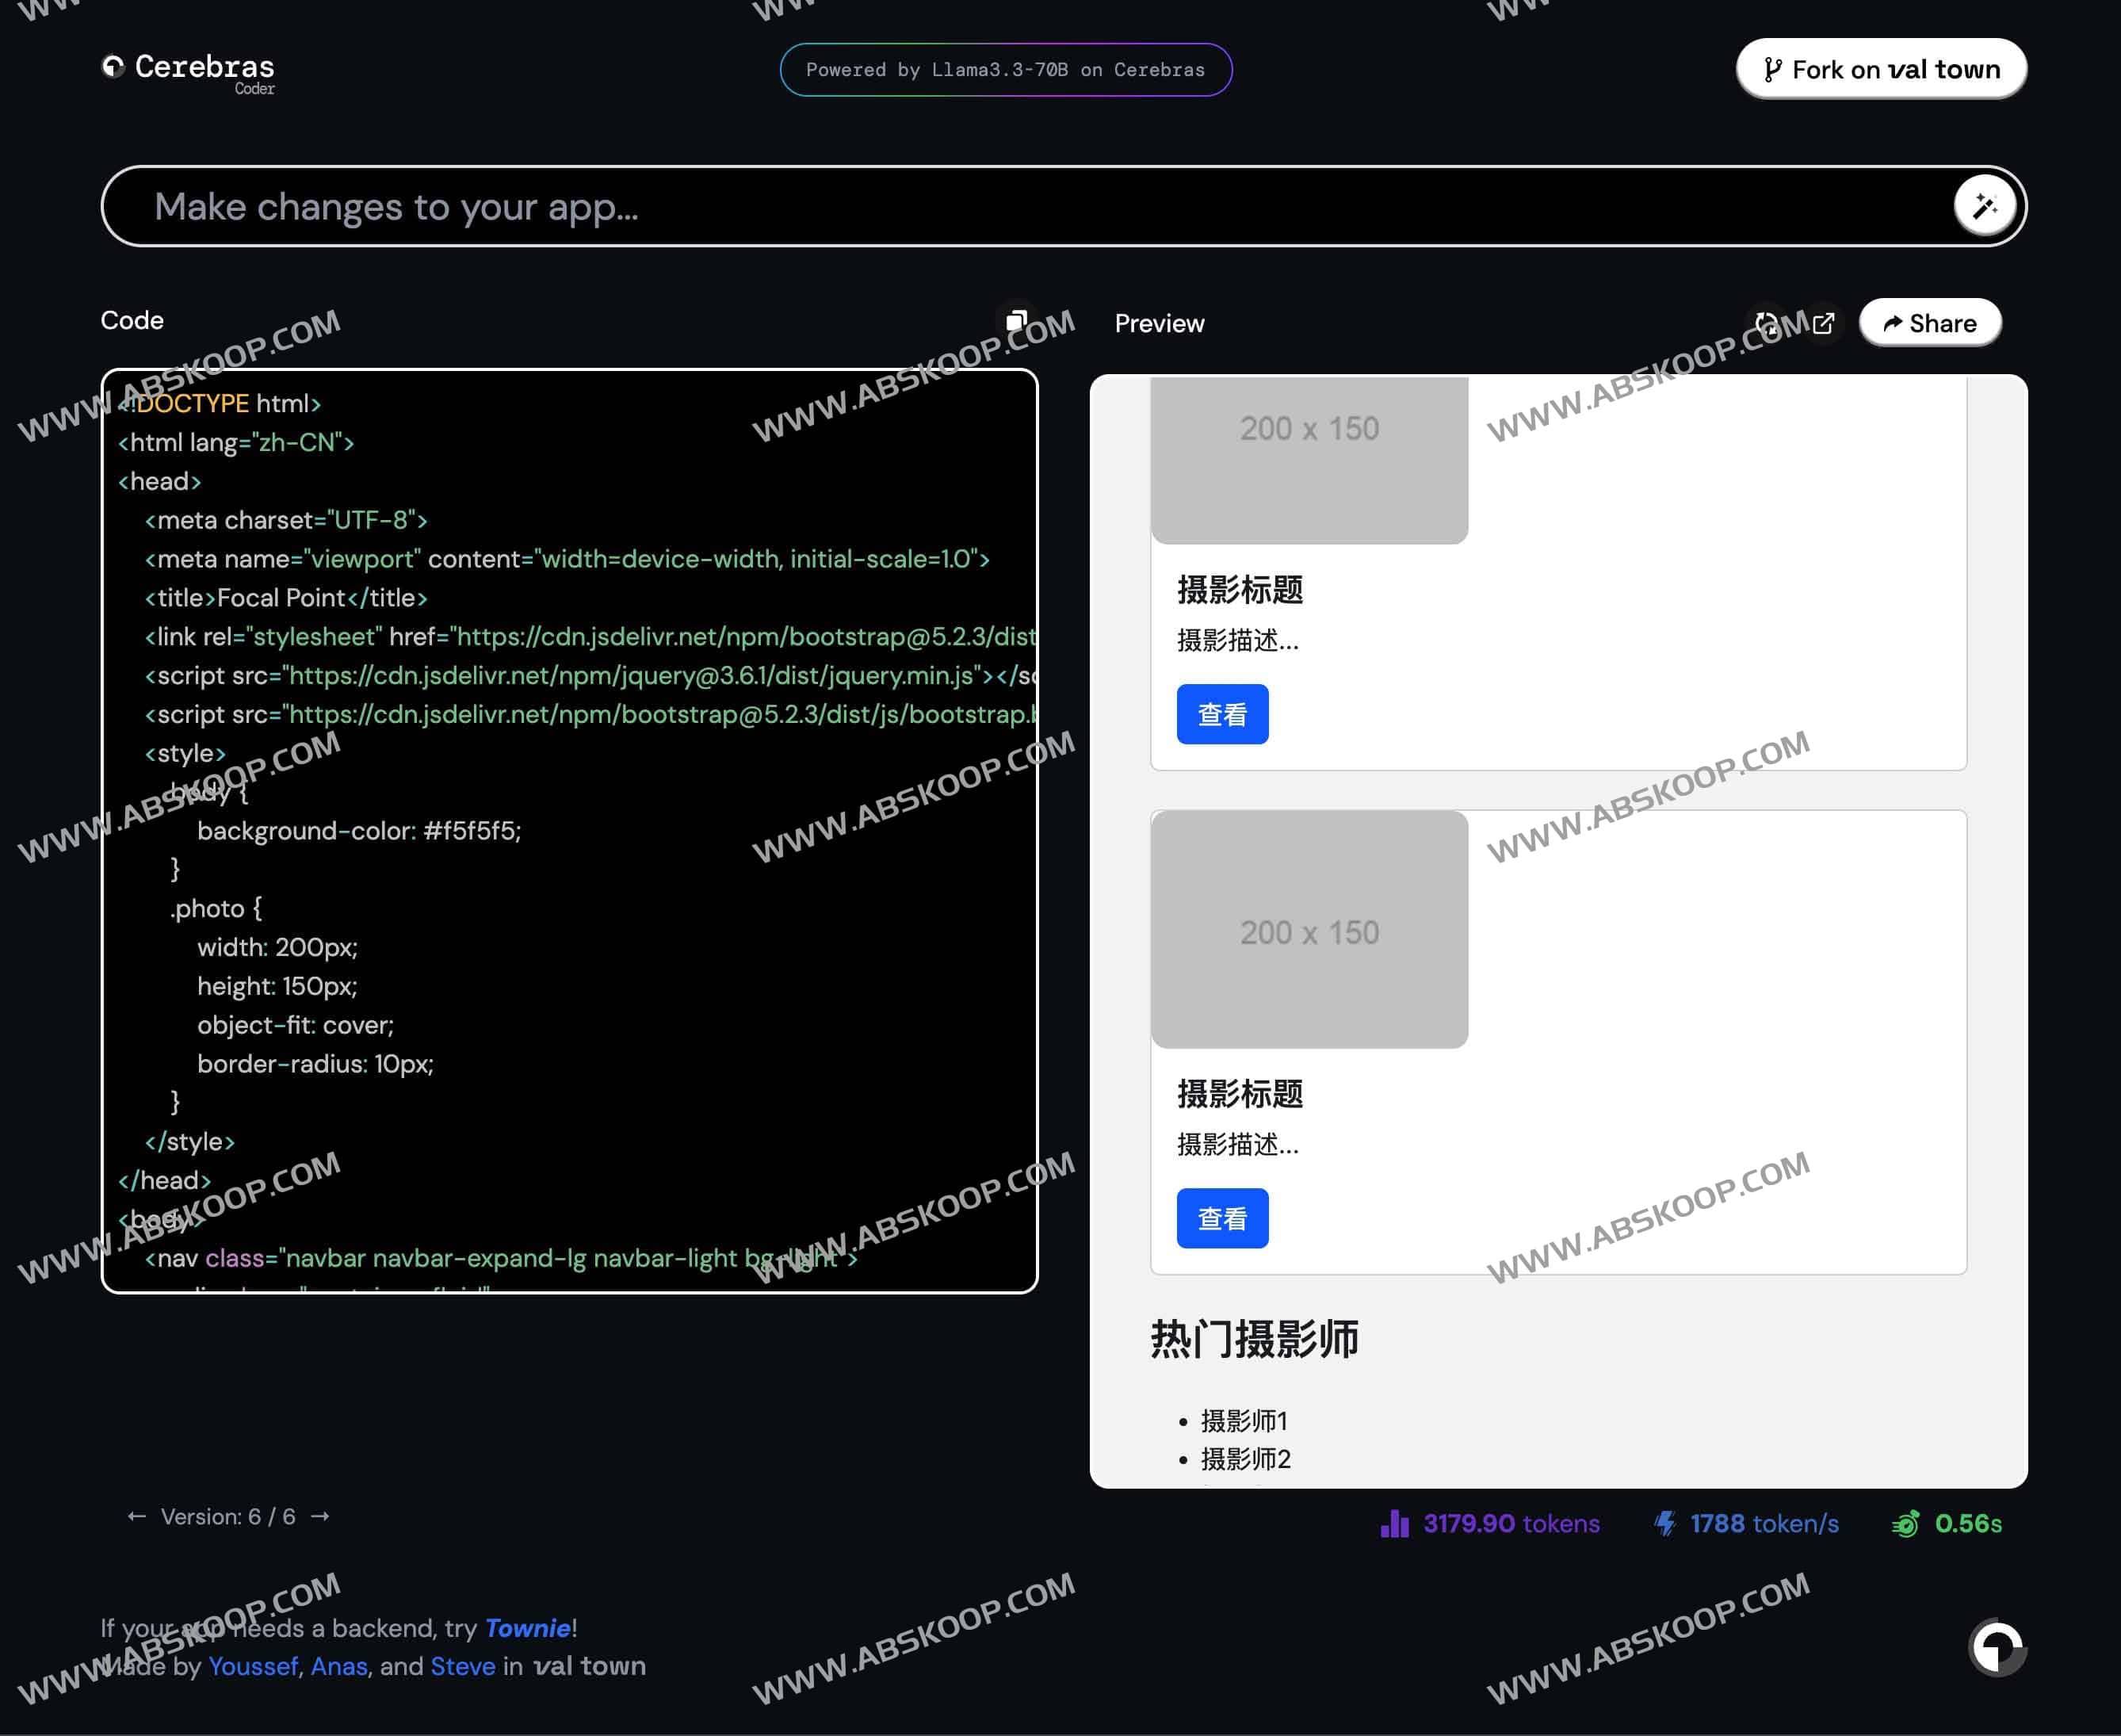Viewport: 2121px width, 1736px height.
Task: Click the first 查看 button in preview
Action: pos(1222,714)
